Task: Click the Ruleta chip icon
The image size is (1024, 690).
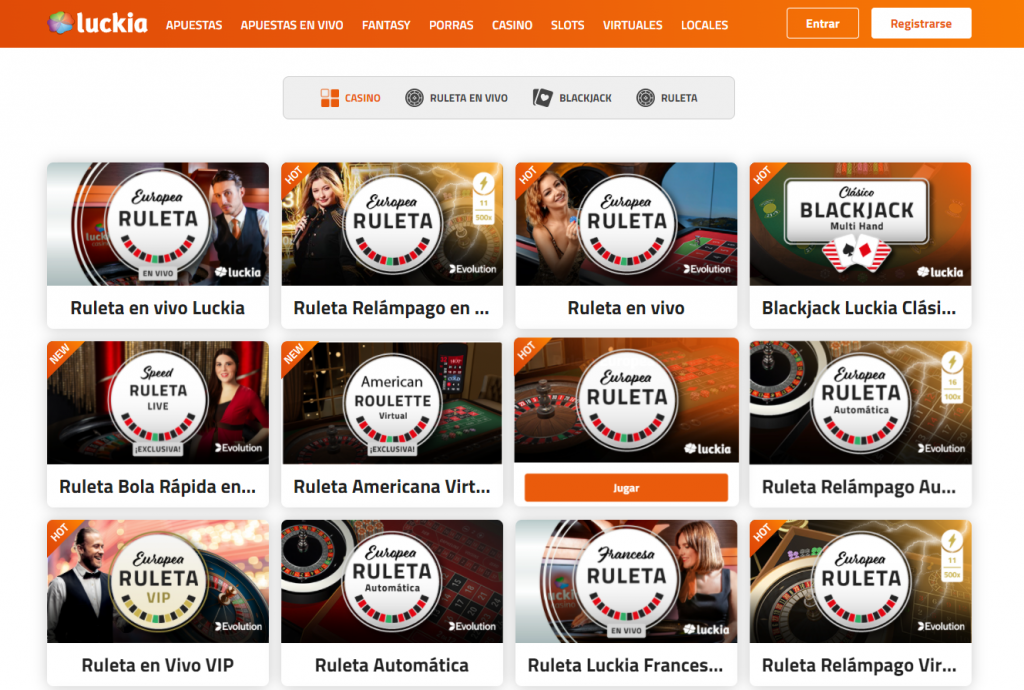Action: coord(645,98)
